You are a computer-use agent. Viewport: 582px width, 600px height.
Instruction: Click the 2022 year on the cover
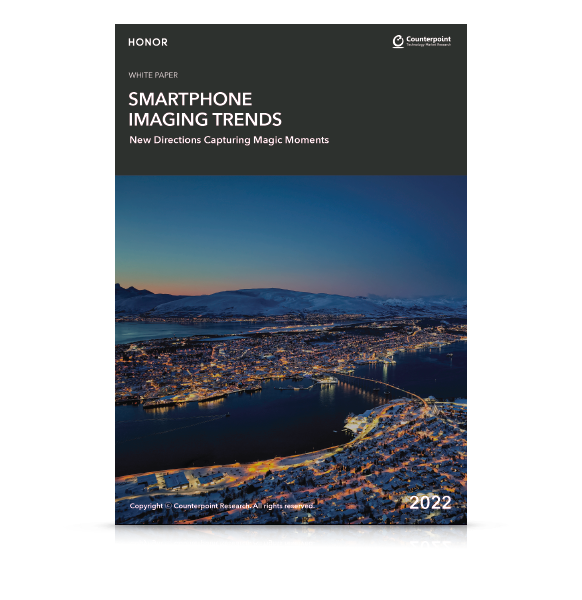pos(430,503)
